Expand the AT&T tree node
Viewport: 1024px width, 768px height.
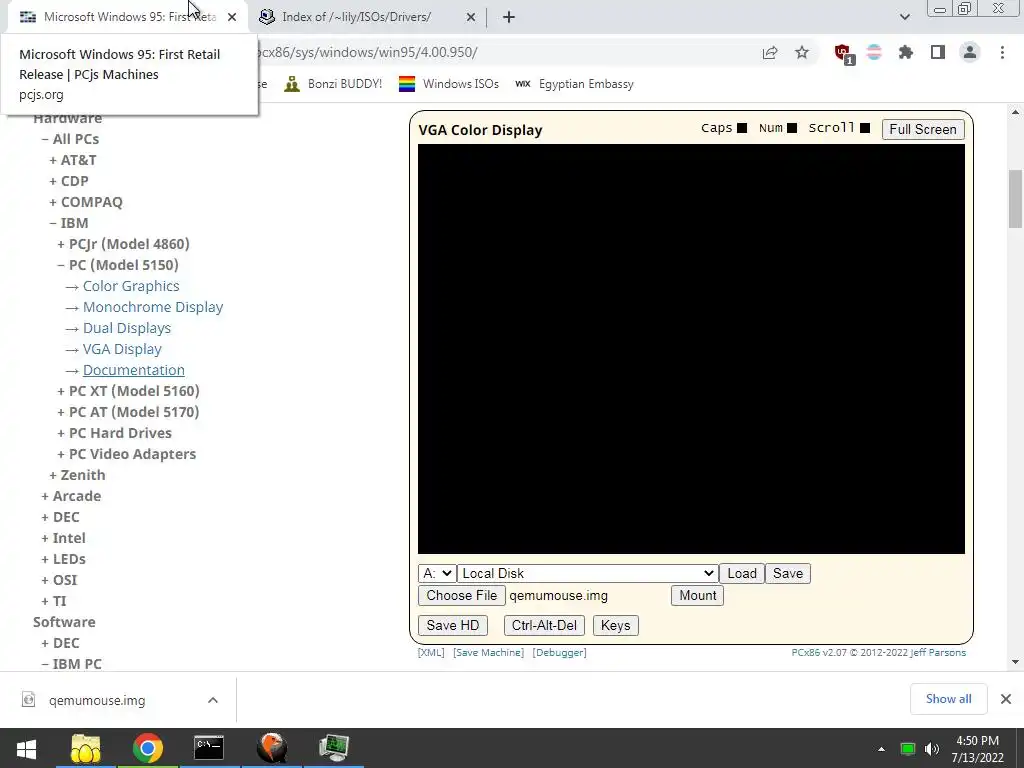(72, 160)
